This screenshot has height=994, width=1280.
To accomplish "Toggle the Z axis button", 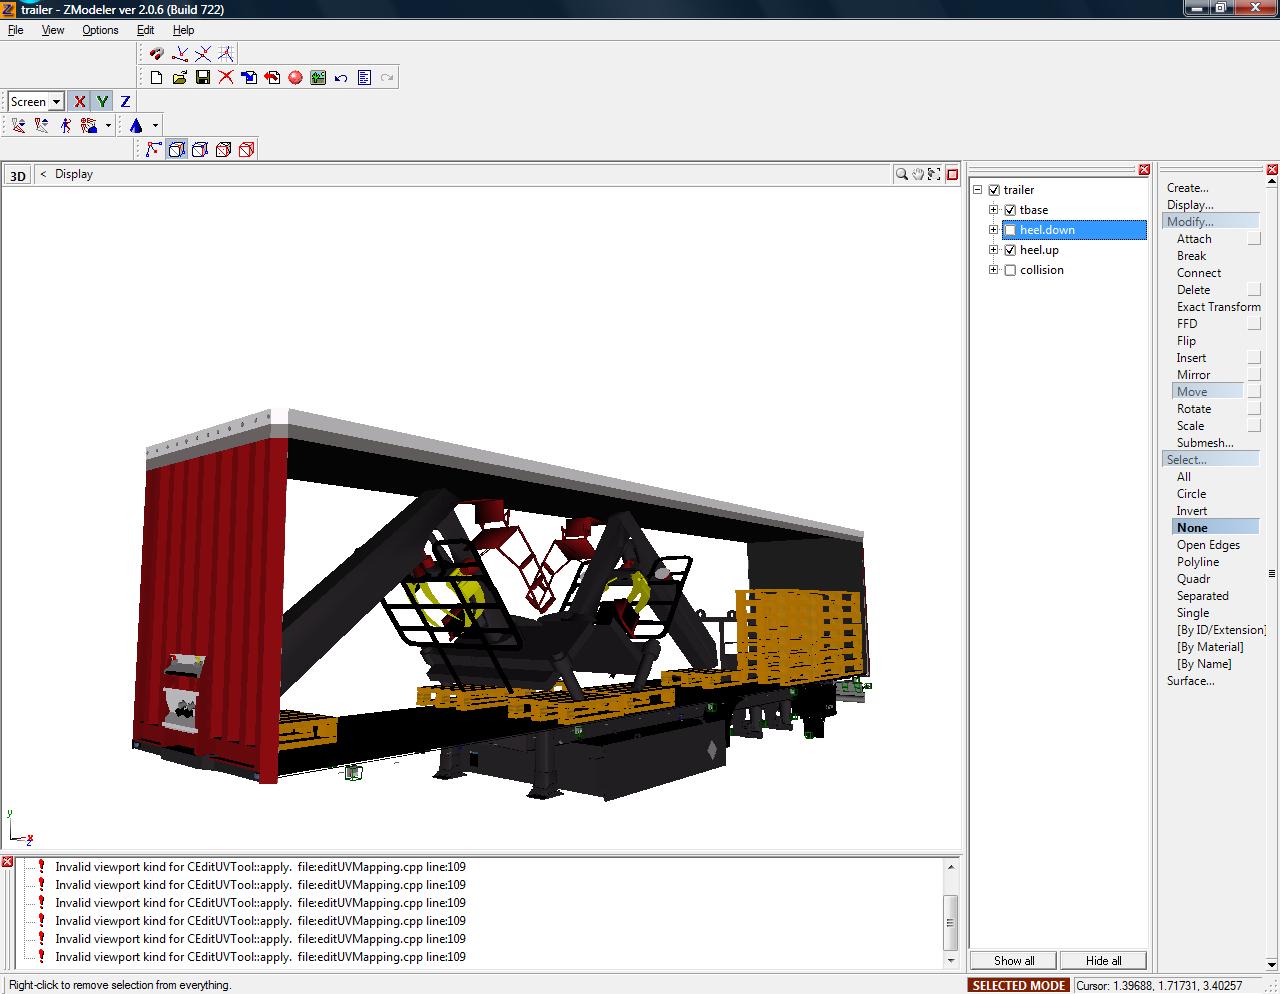I will pos(125,102).
